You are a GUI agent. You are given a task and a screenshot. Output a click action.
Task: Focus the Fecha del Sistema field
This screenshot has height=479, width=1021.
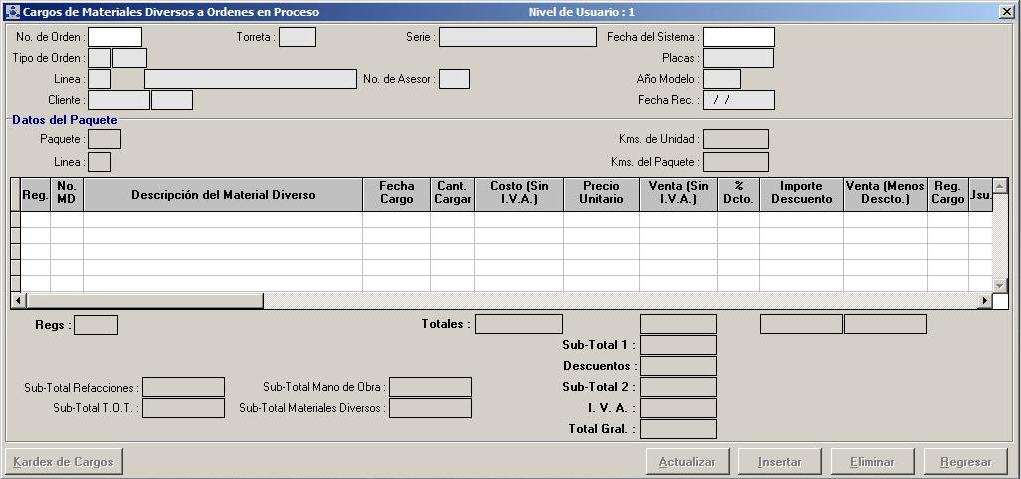pyautogui.click(x=738, y=37)
